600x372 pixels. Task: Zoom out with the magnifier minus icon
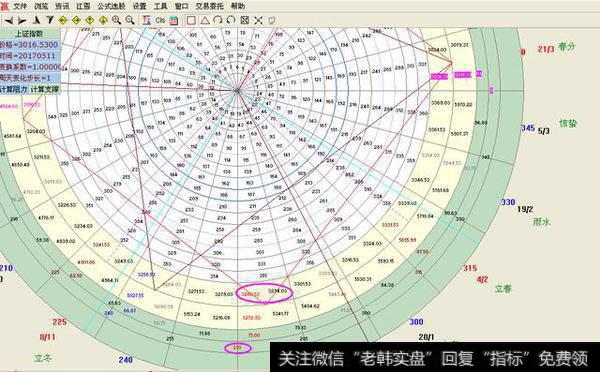[130, 20]
